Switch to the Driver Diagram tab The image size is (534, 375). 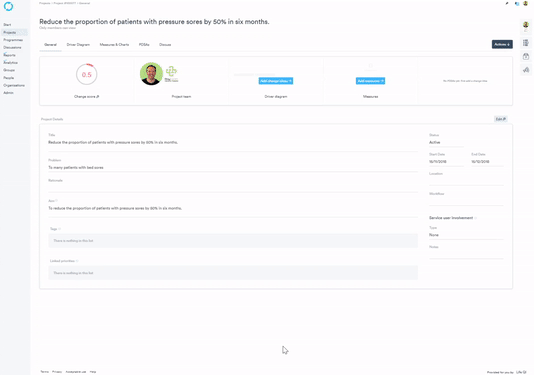pos(78,45)
